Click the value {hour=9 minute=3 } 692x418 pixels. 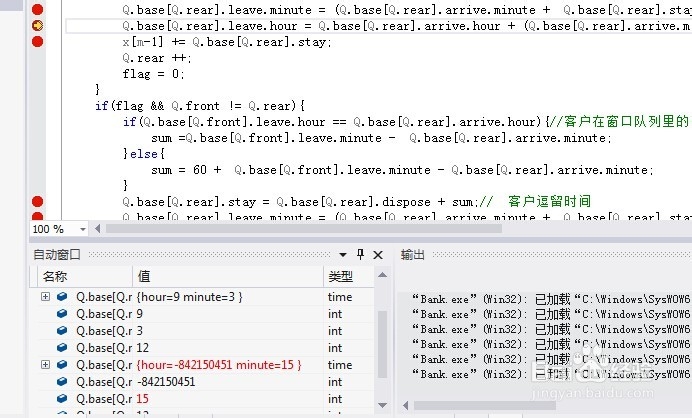click(190, 297)
